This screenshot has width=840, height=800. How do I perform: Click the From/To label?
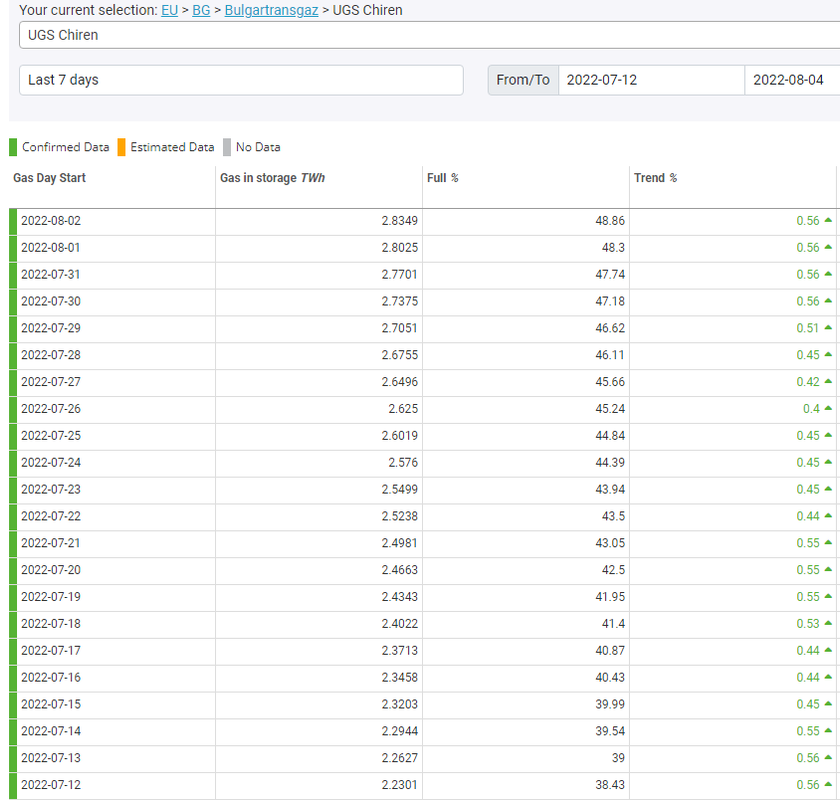pyautogui.click(x=523, y=80)
